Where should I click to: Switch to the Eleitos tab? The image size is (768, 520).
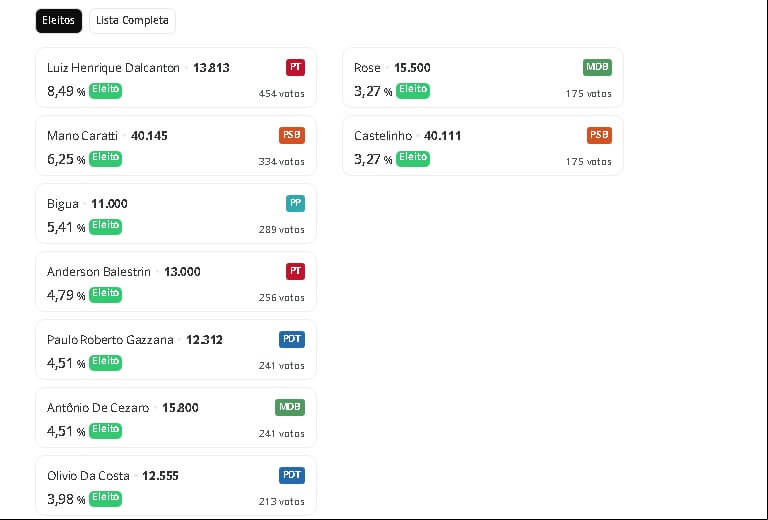[59, 21]
